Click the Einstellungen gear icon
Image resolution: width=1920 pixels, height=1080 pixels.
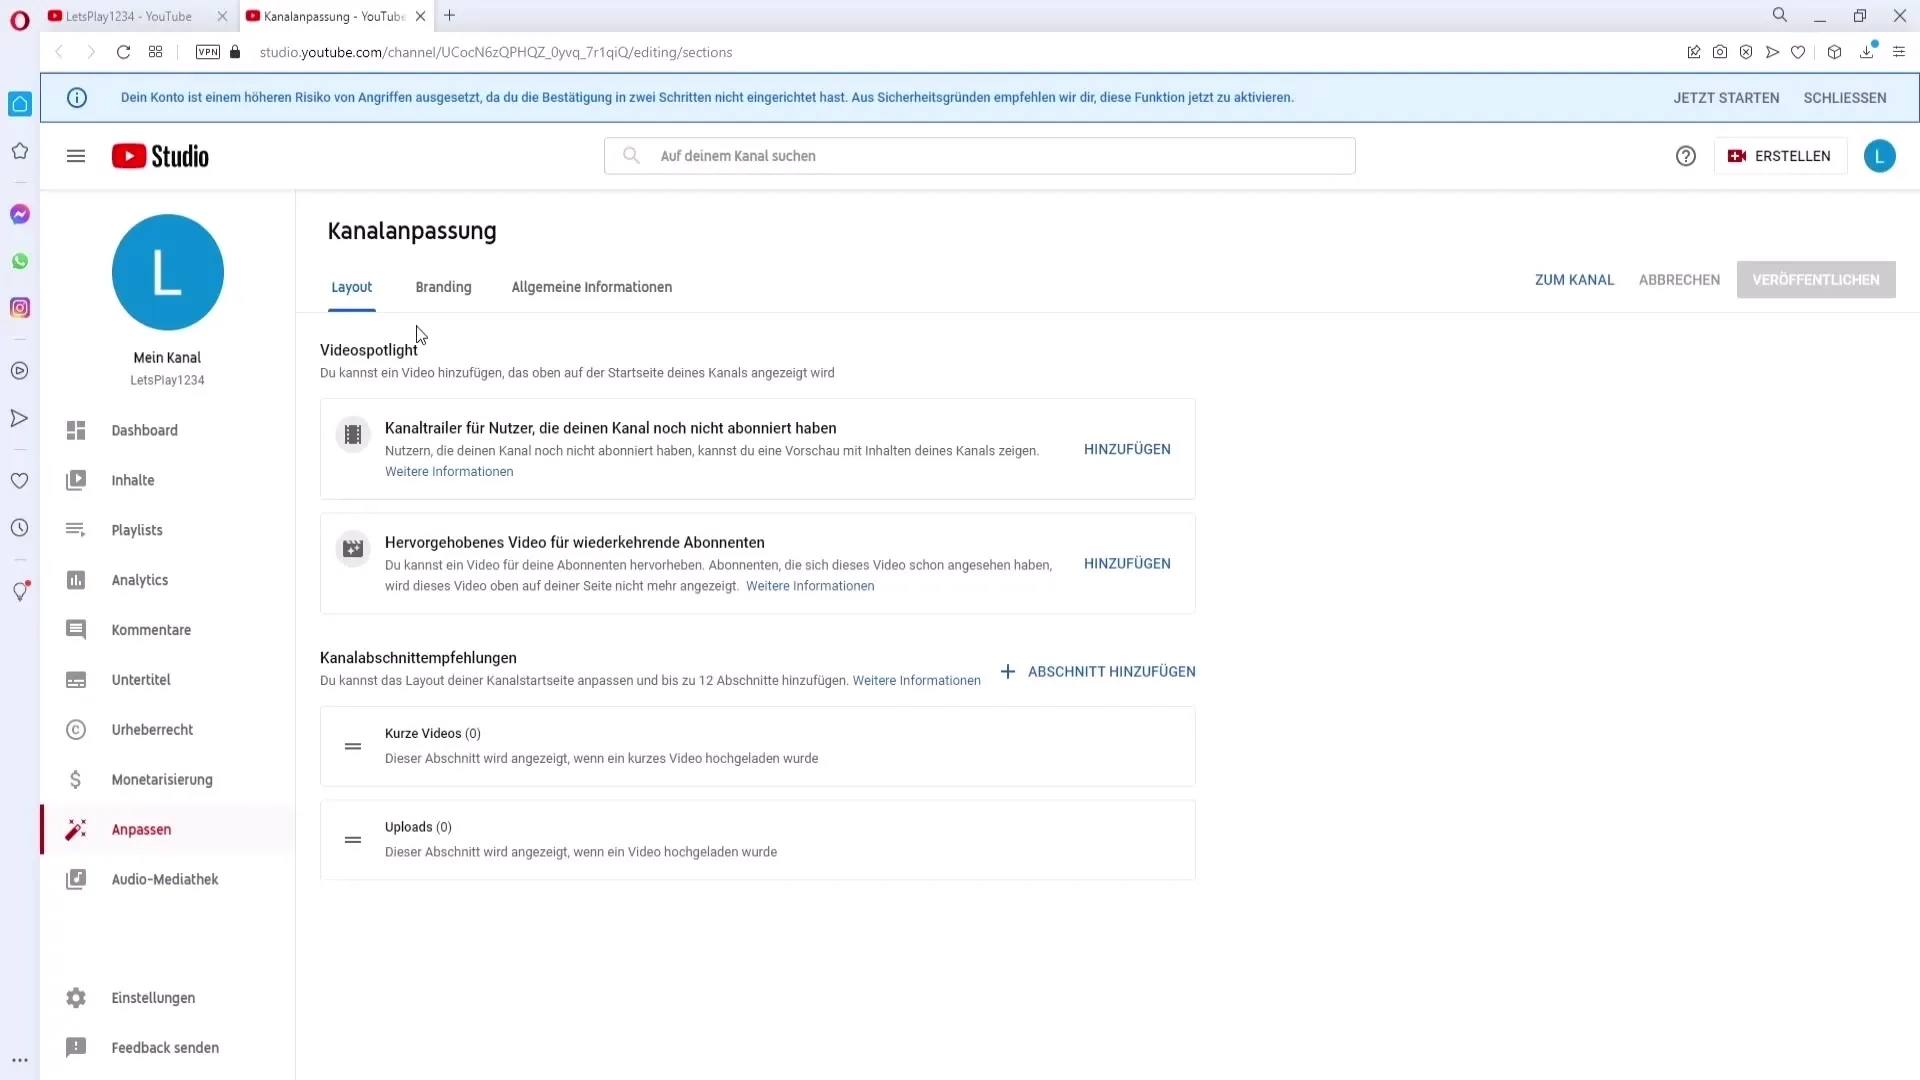click(75, 997)
